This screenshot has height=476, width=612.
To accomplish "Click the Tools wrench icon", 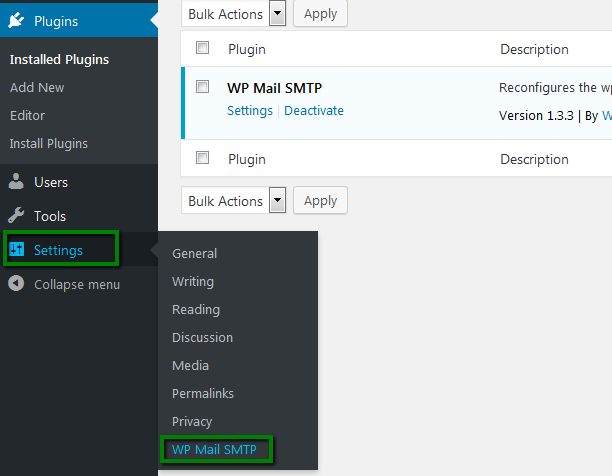I will 16,215.
